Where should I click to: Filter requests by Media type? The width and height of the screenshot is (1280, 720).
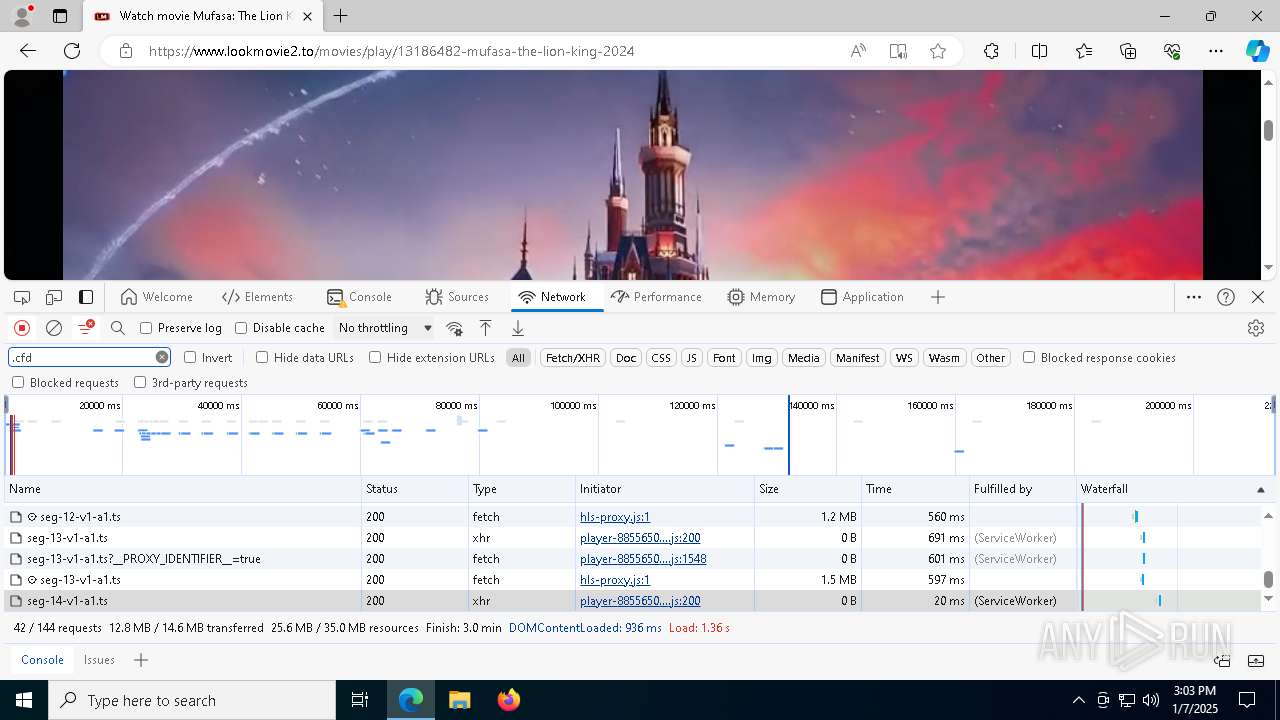tap(804, 357)
